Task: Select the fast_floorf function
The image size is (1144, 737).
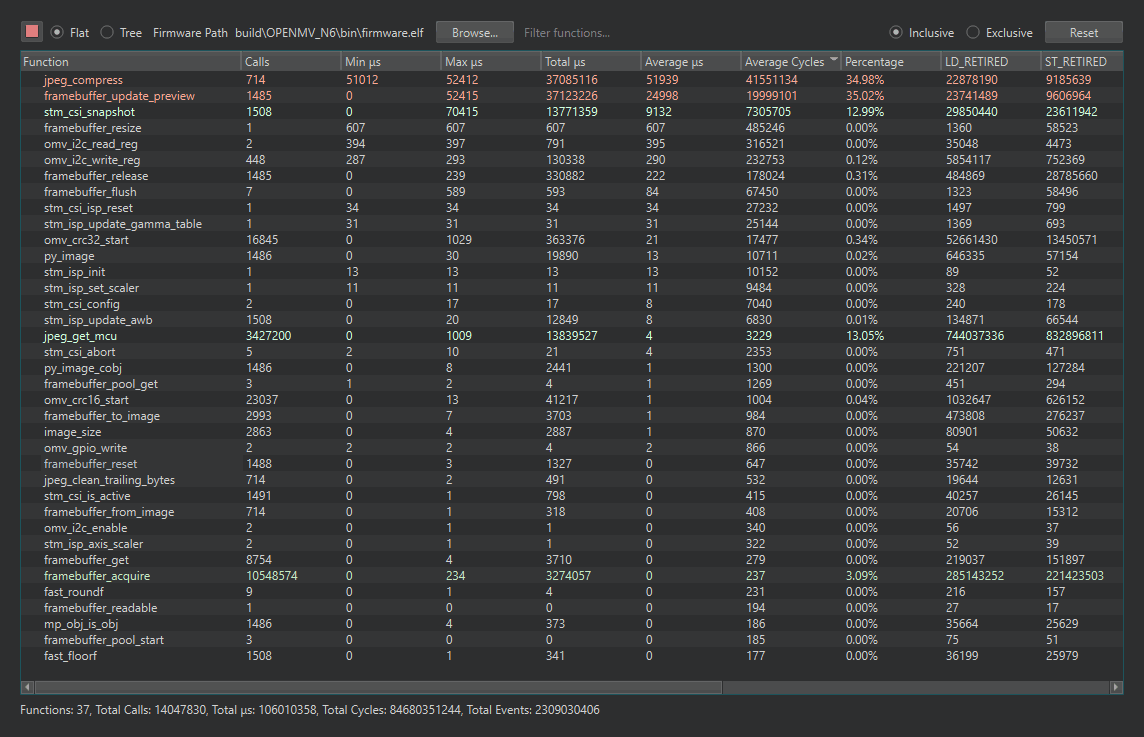Action: [x=572, y=656]
